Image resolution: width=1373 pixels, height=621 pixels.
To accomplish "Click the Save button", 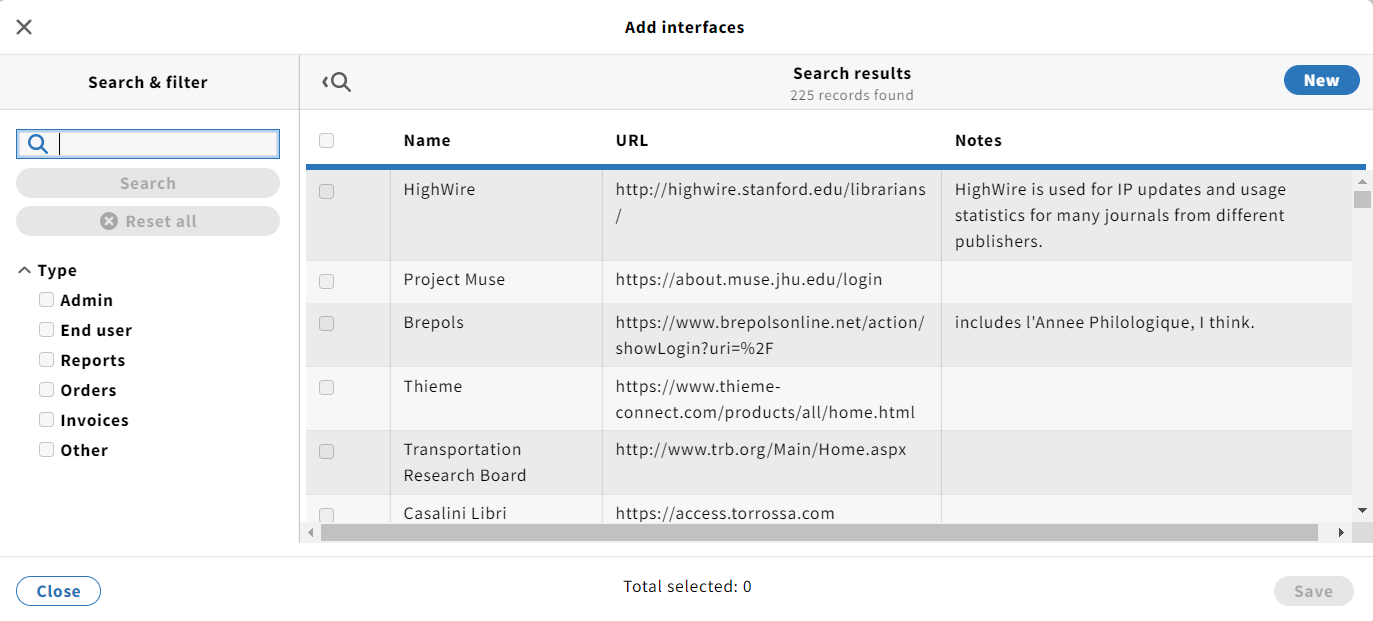I will 1313,591.
